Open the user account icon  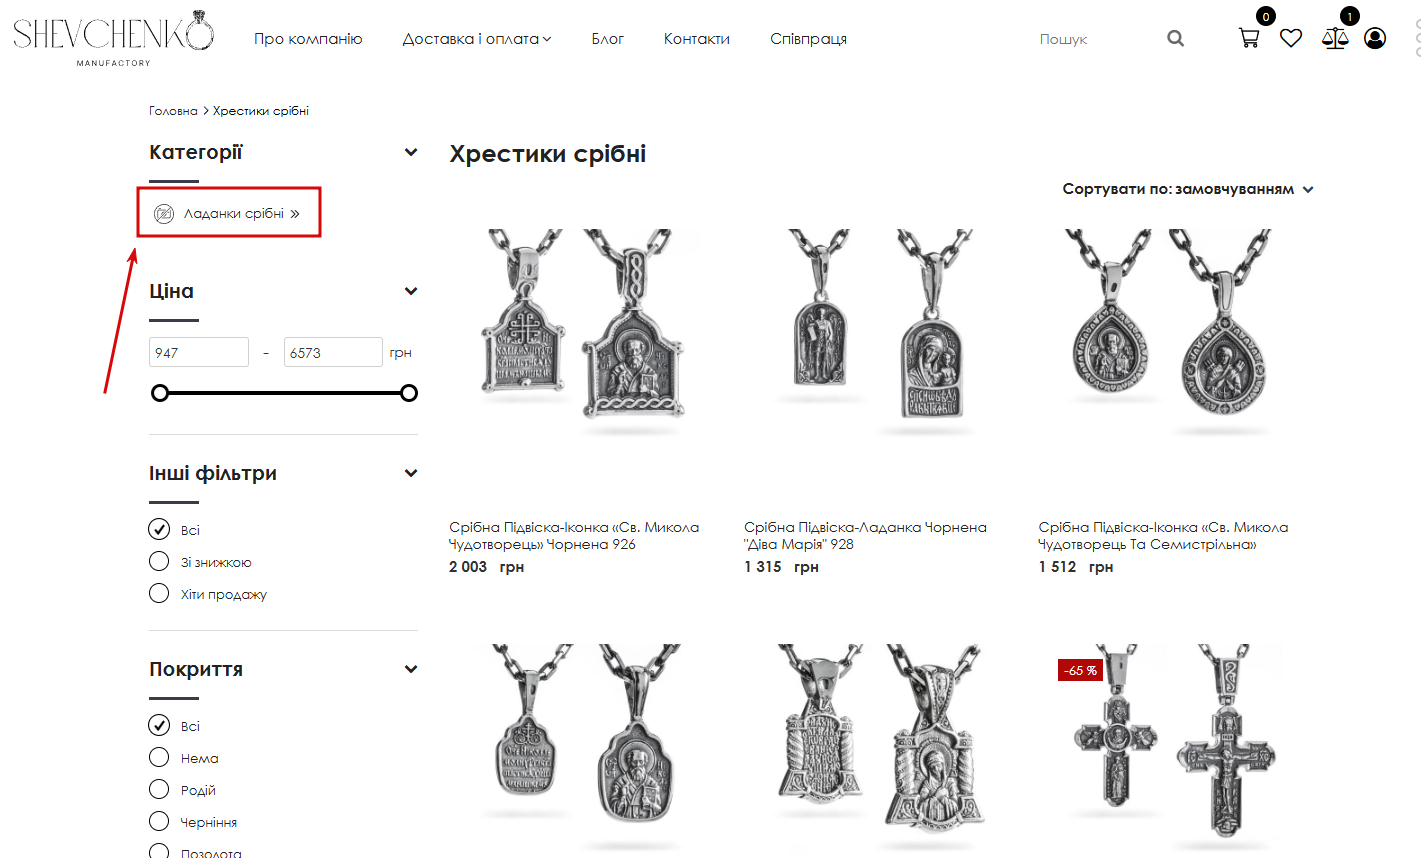point(1375,39)
